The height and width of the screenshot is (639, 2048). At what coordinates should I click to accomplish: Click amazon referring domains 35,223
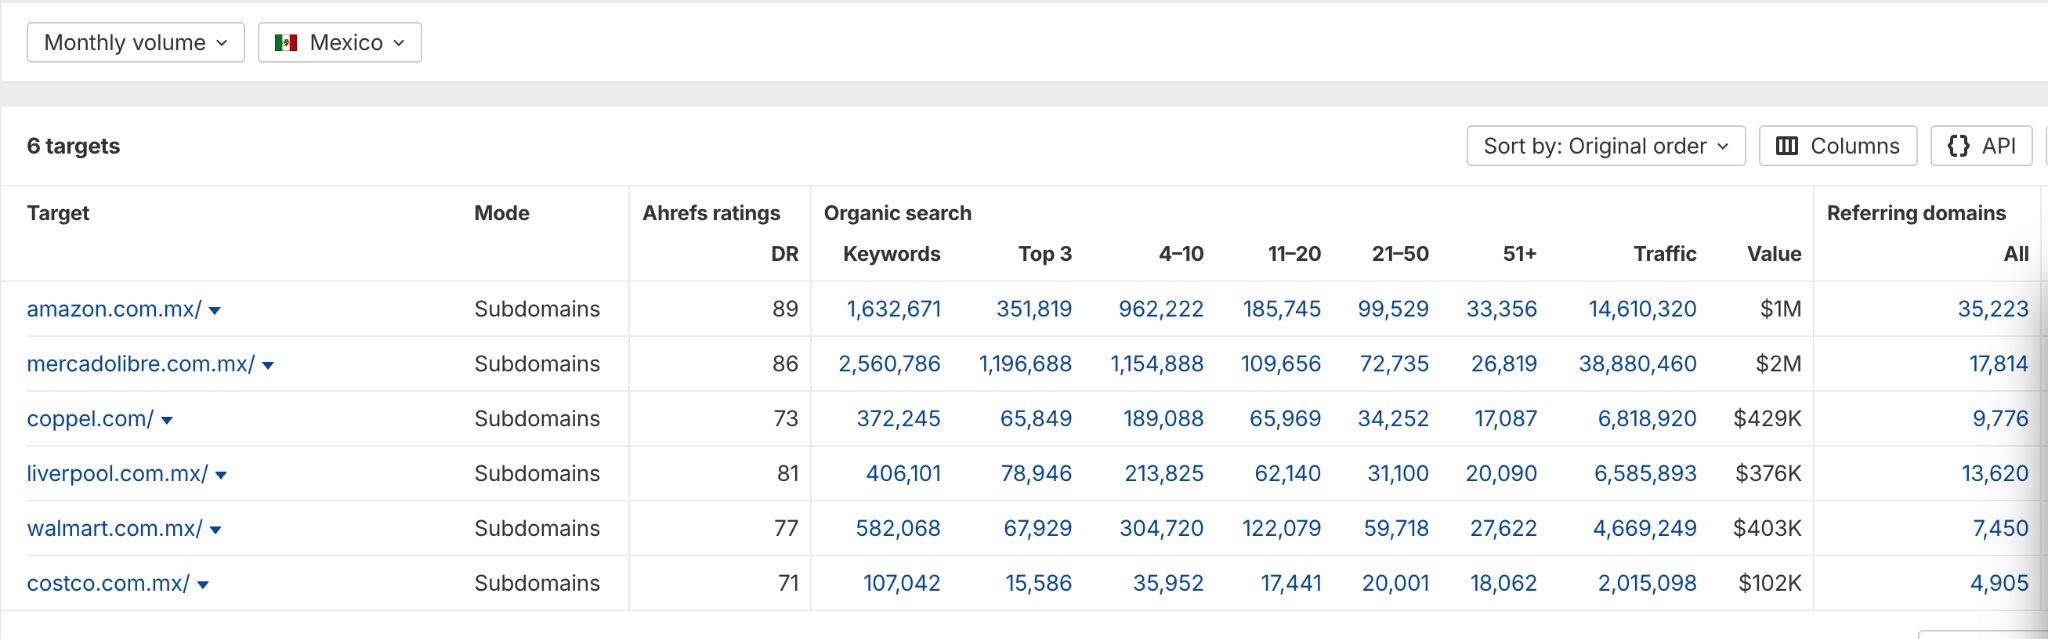coord(1993,309)
